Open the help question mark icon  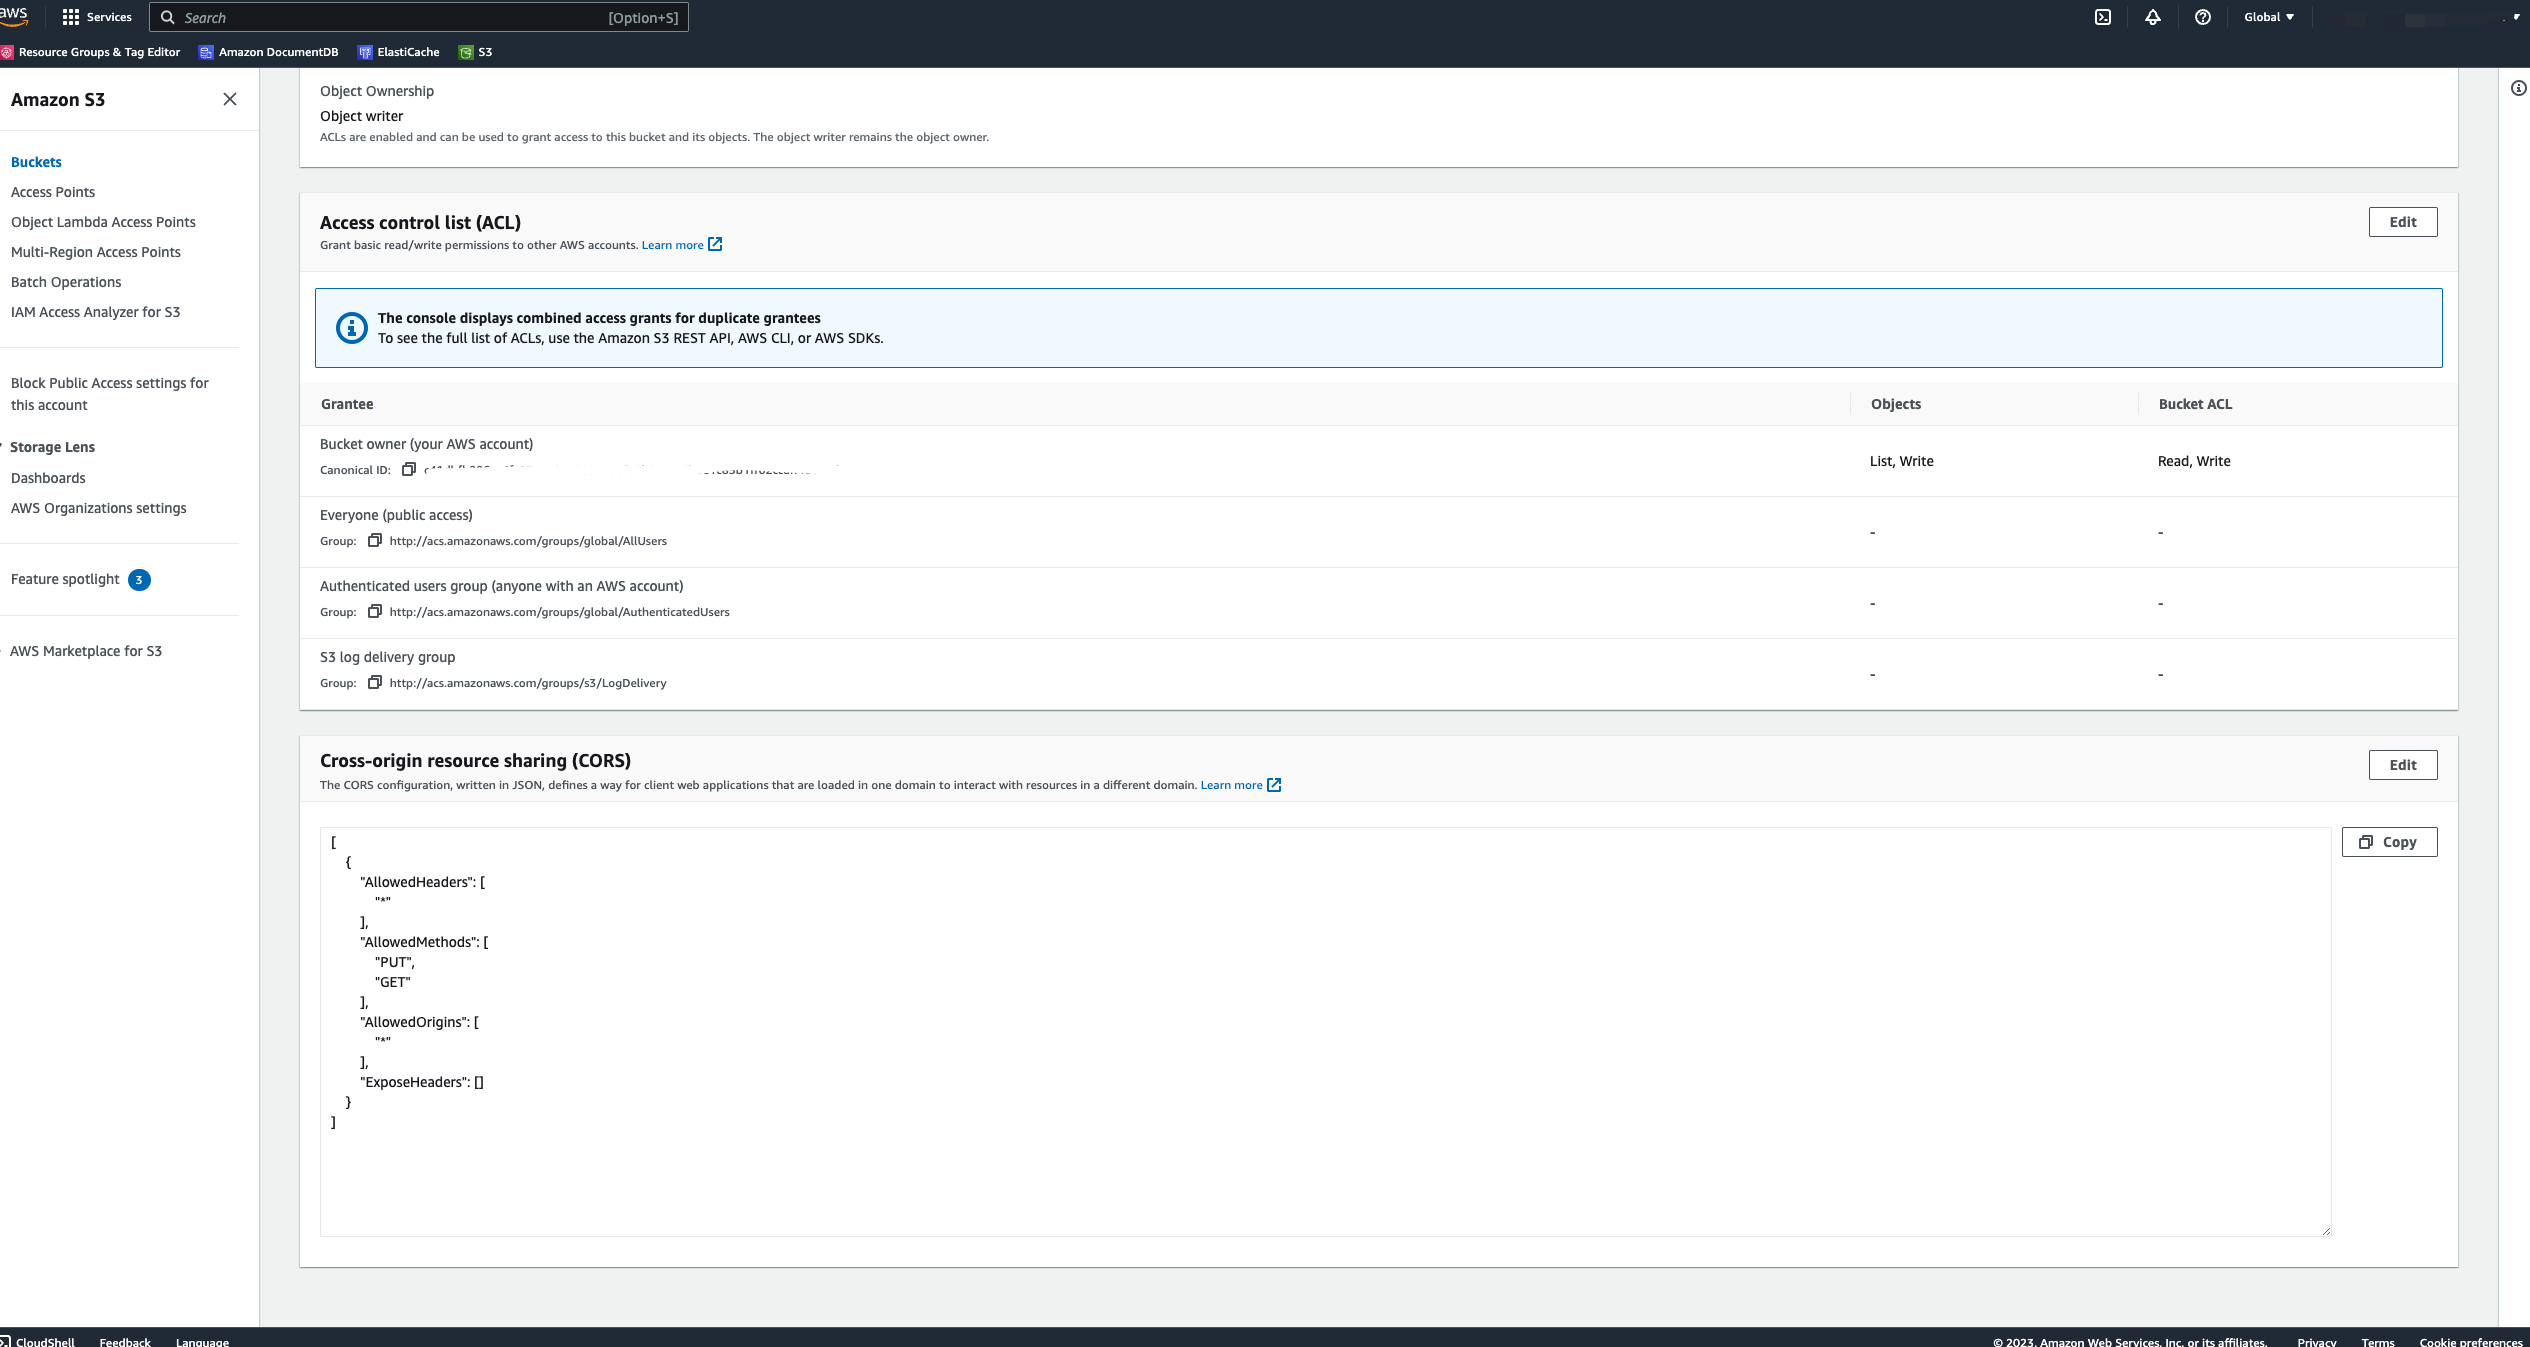[2203, 17]
